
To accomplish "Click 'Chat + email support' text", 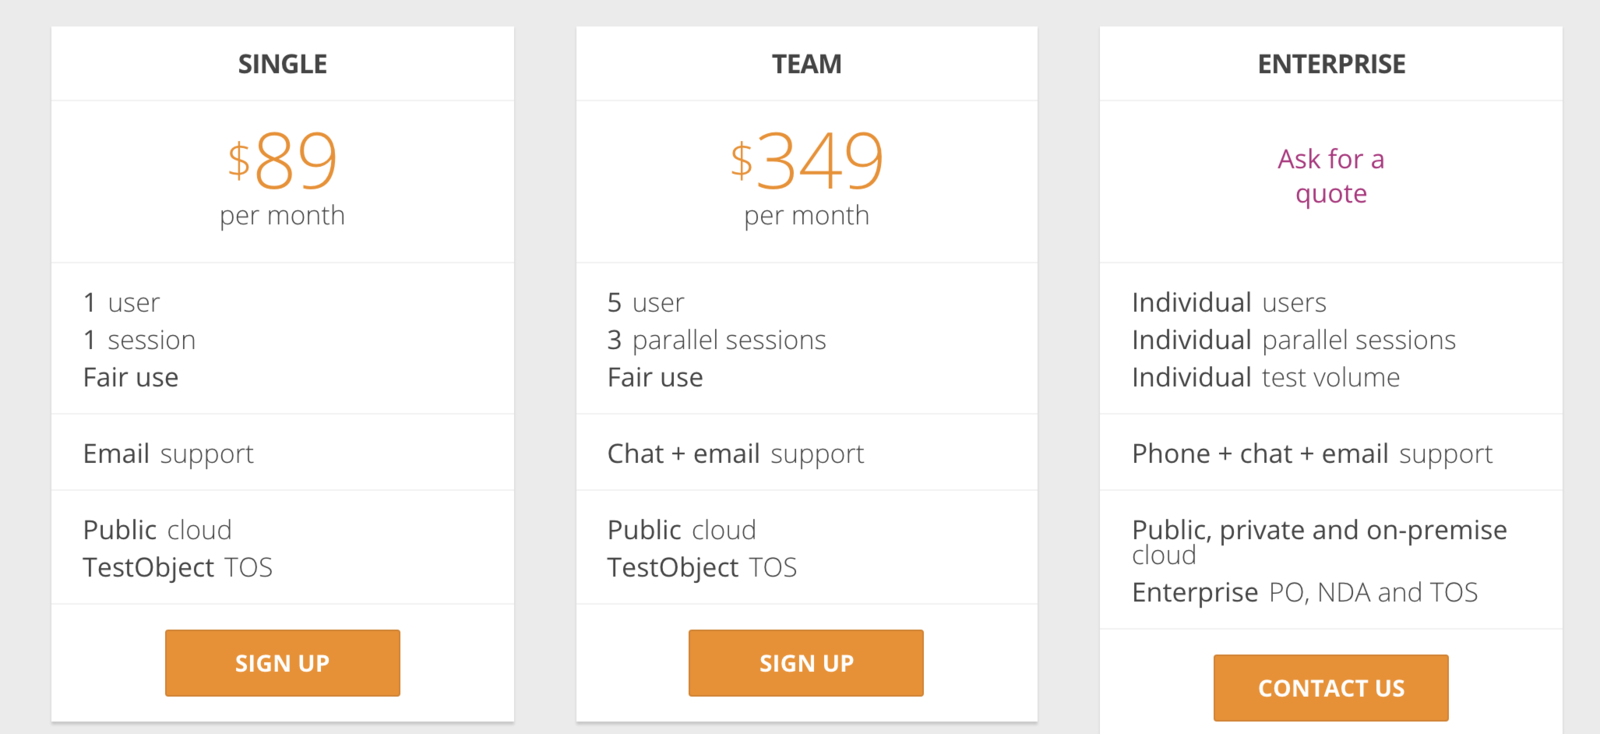I will tap(735, 454).
